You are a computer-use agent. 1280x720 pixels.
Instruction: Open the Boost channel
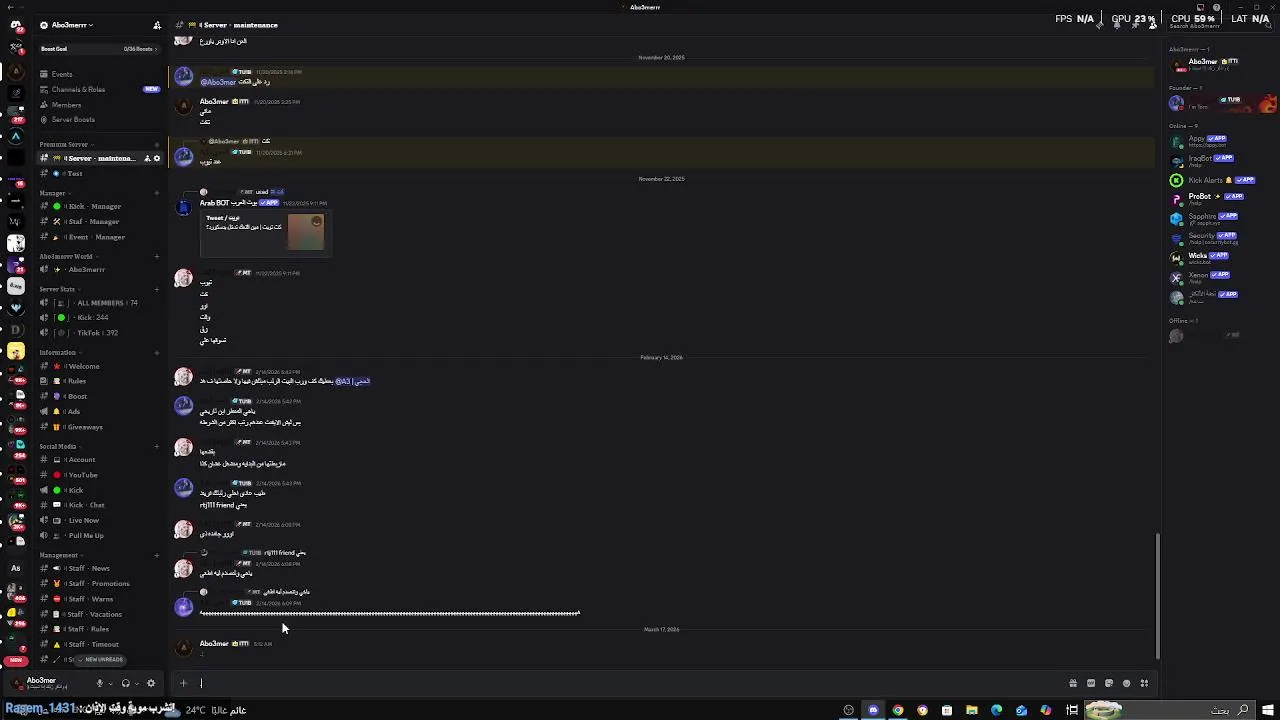98,396
